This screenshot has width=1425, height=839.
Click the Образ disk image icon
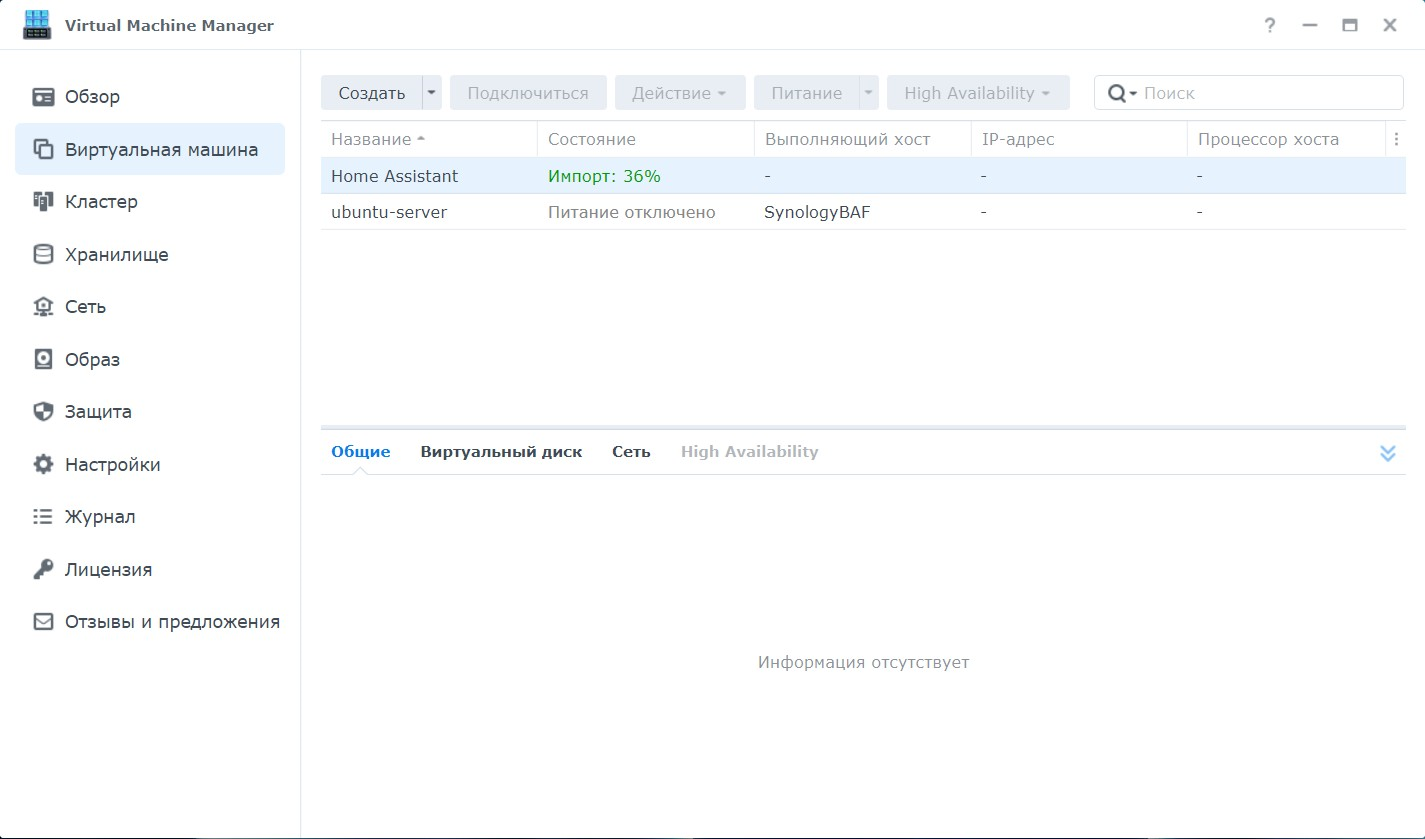coord(43,359)
